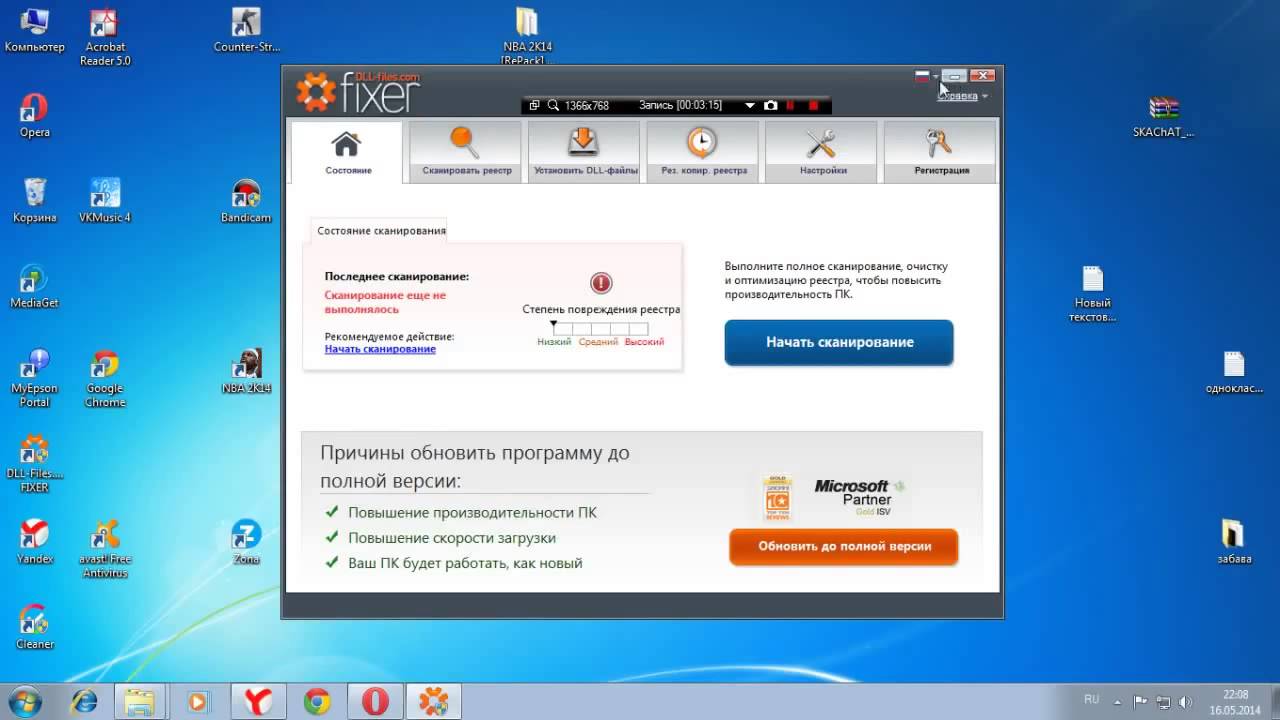Select NBA 2K14 RePack folder icon
Image resolution: width=1280 pixels, height=720 pixels.
tap(527, 36)
